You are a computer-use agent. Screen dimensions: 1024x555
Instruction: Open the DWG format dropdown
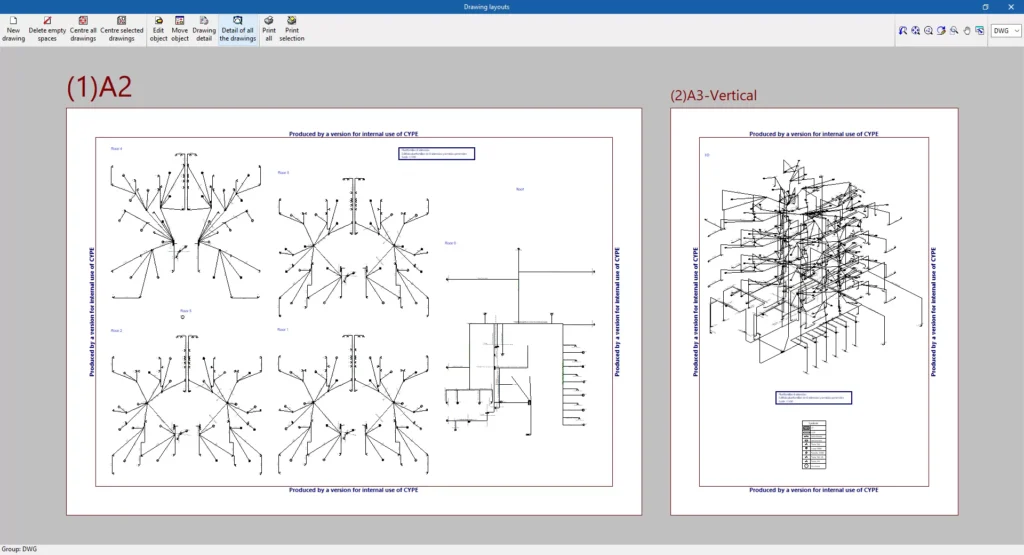[1005, 31]
